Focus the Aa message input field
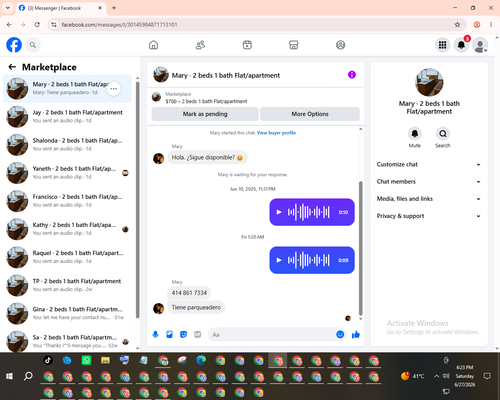Screen dimensions: 500x400 click(x=277, y=334)
